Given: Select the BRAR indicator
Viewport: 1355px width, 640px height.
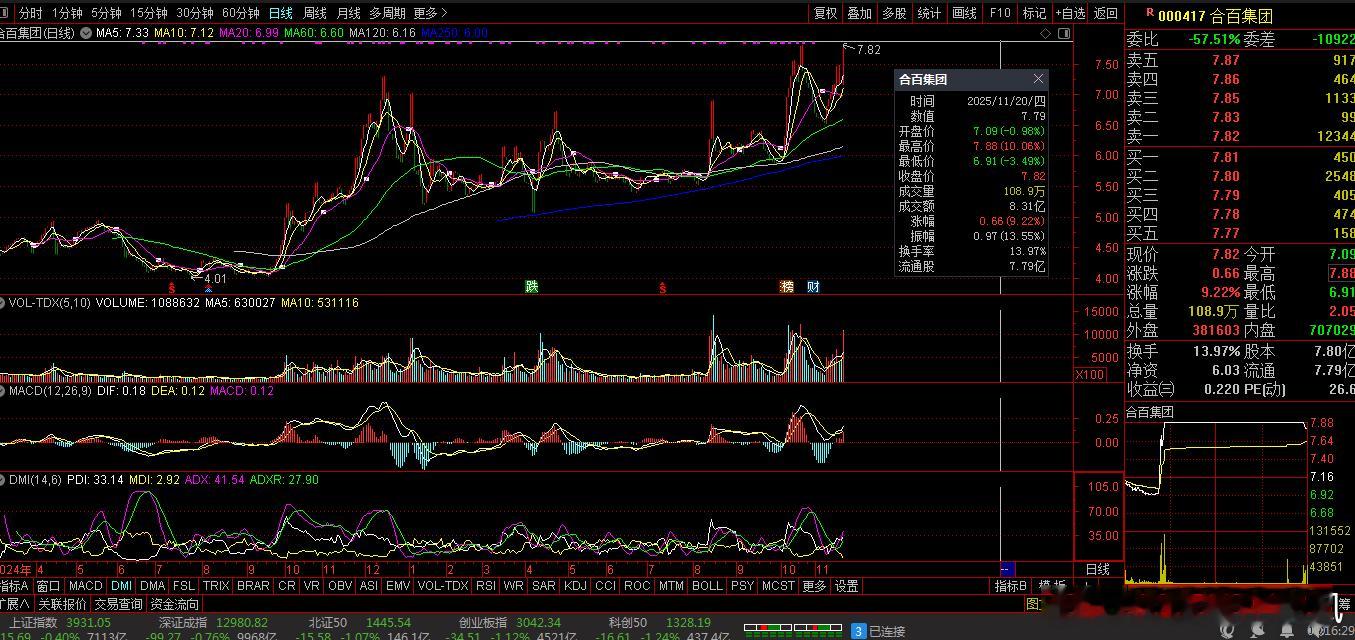Looking at the screenshot, I should pos(253,586).
